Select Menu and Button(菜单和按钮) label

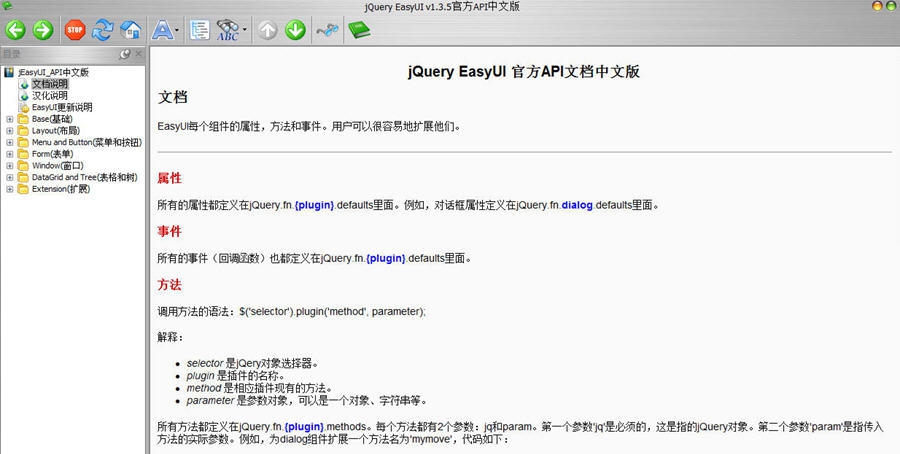(x=87, y=142)
